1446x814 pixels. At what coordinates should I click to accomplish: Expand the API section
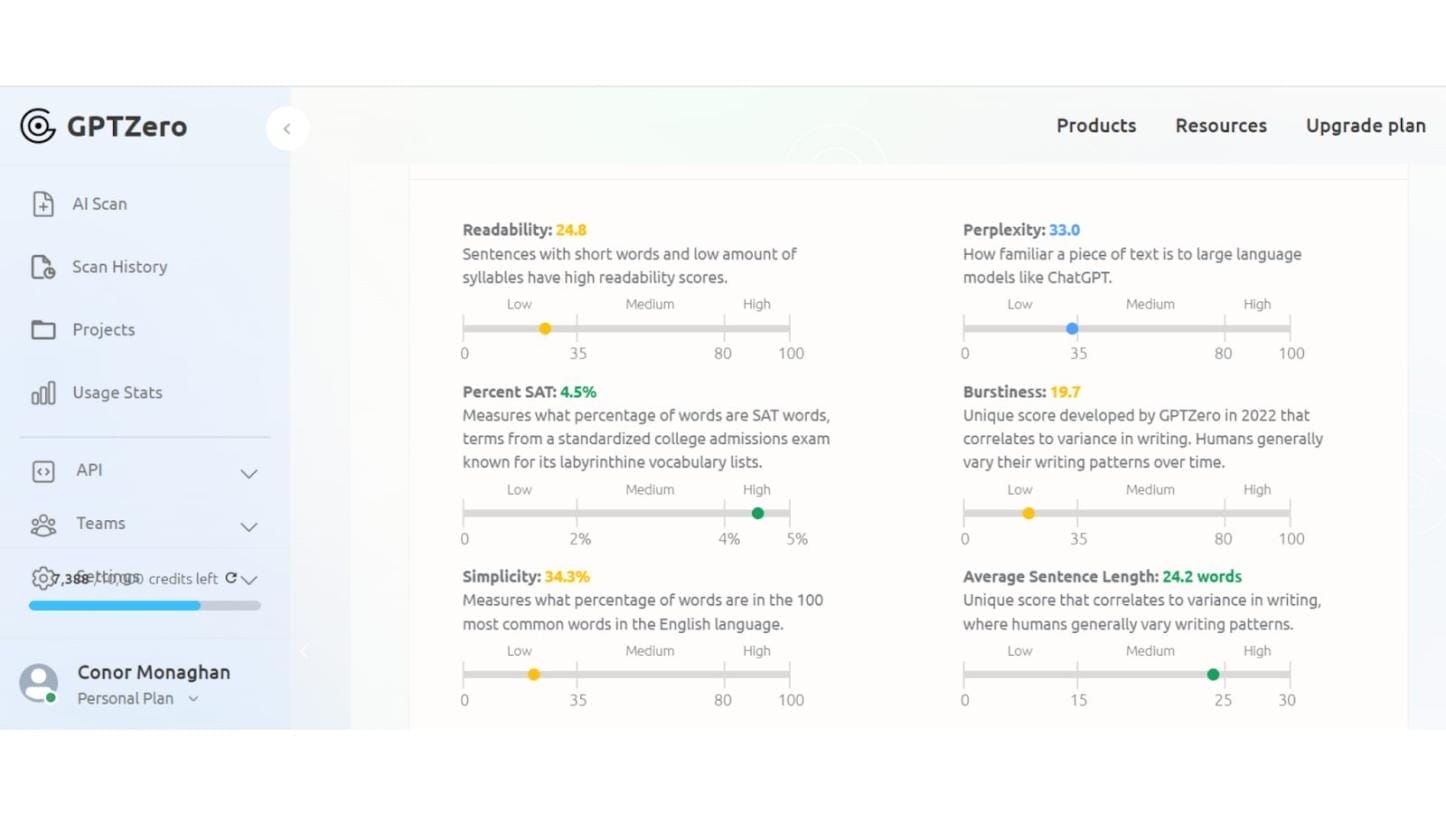248,473
